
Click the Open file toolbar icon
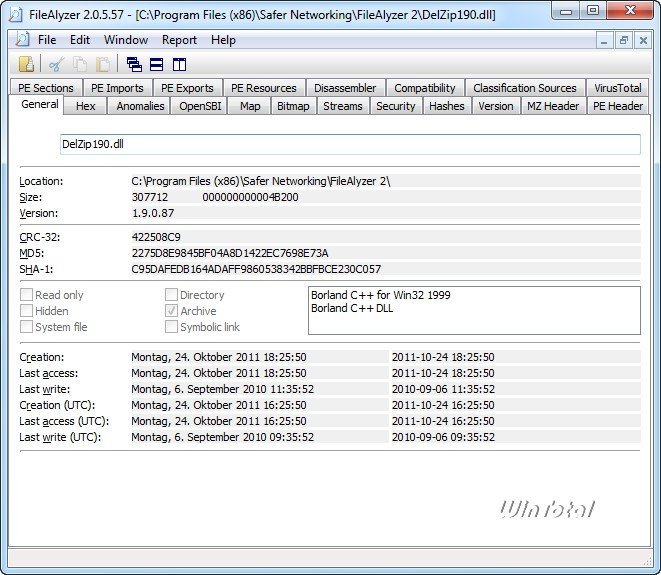(27, 64)
